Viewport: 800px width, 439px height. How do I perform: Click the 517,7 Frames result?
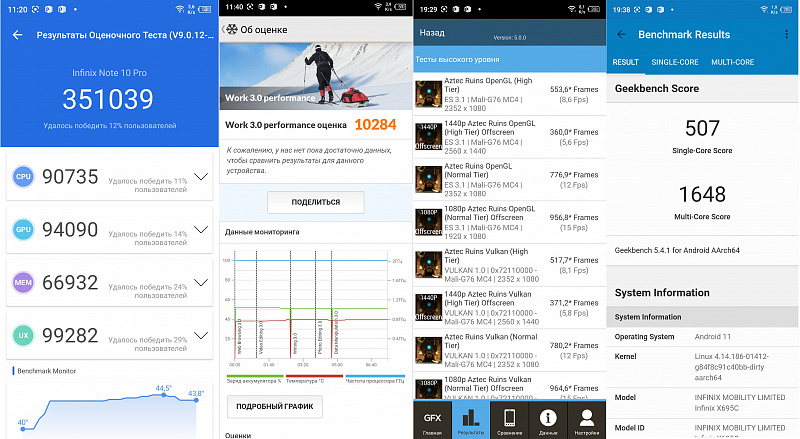[574, 260]
